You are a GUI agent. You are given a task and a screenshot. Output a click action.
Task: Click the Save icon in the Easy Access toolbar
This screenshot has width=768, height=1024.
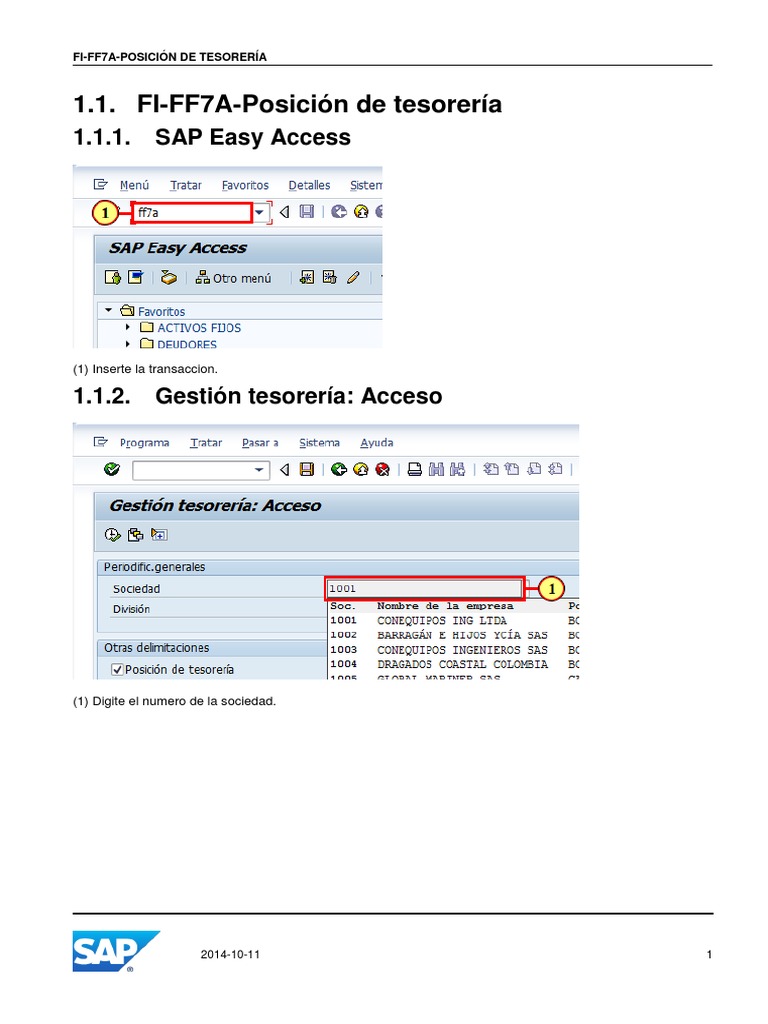307,212
